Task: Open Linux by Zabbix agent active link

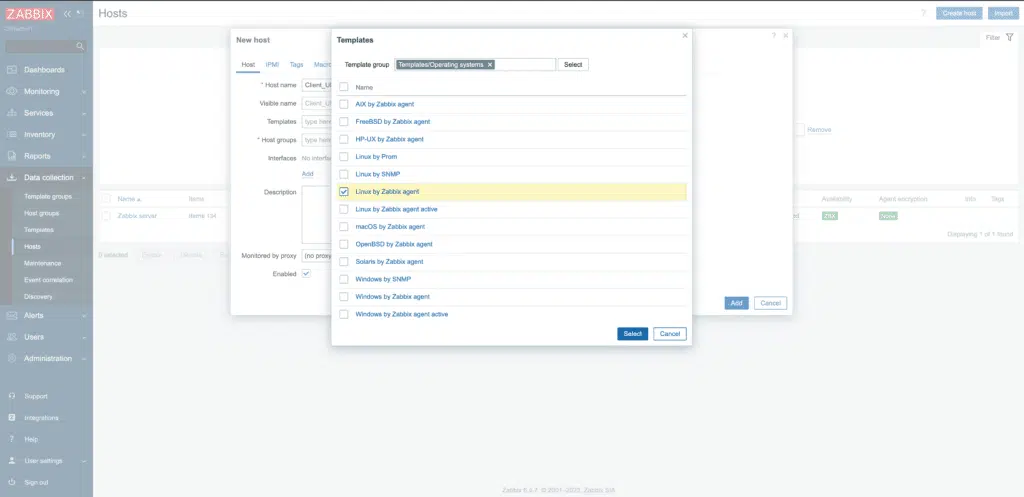Action: click(x=396, y=209)
